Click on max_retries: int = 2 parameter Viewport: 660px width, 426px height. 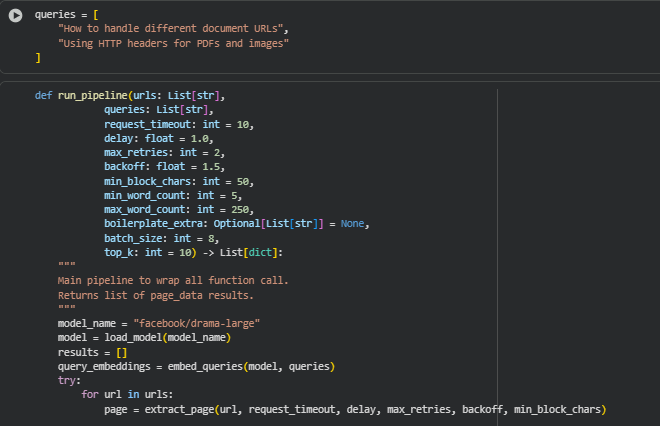coord(164,152)
